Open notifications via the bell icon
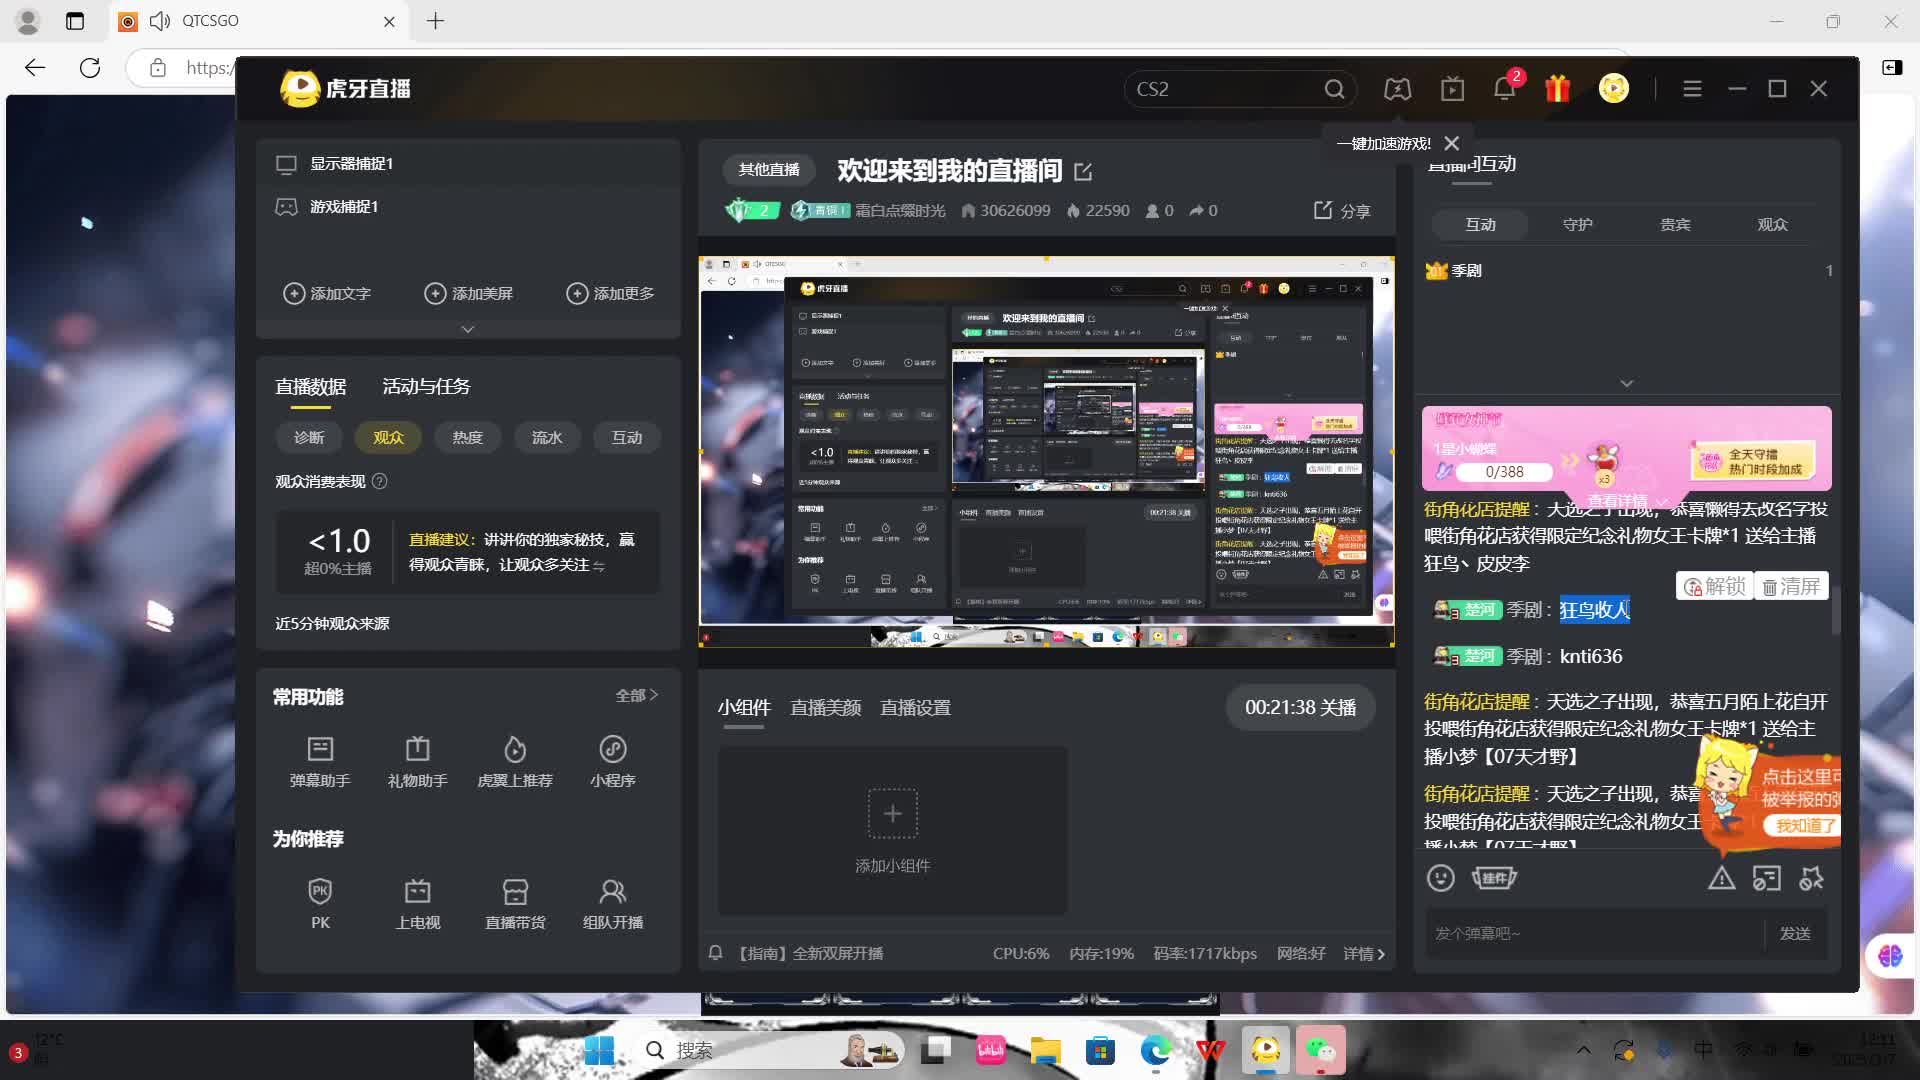 click(1503, 89)
